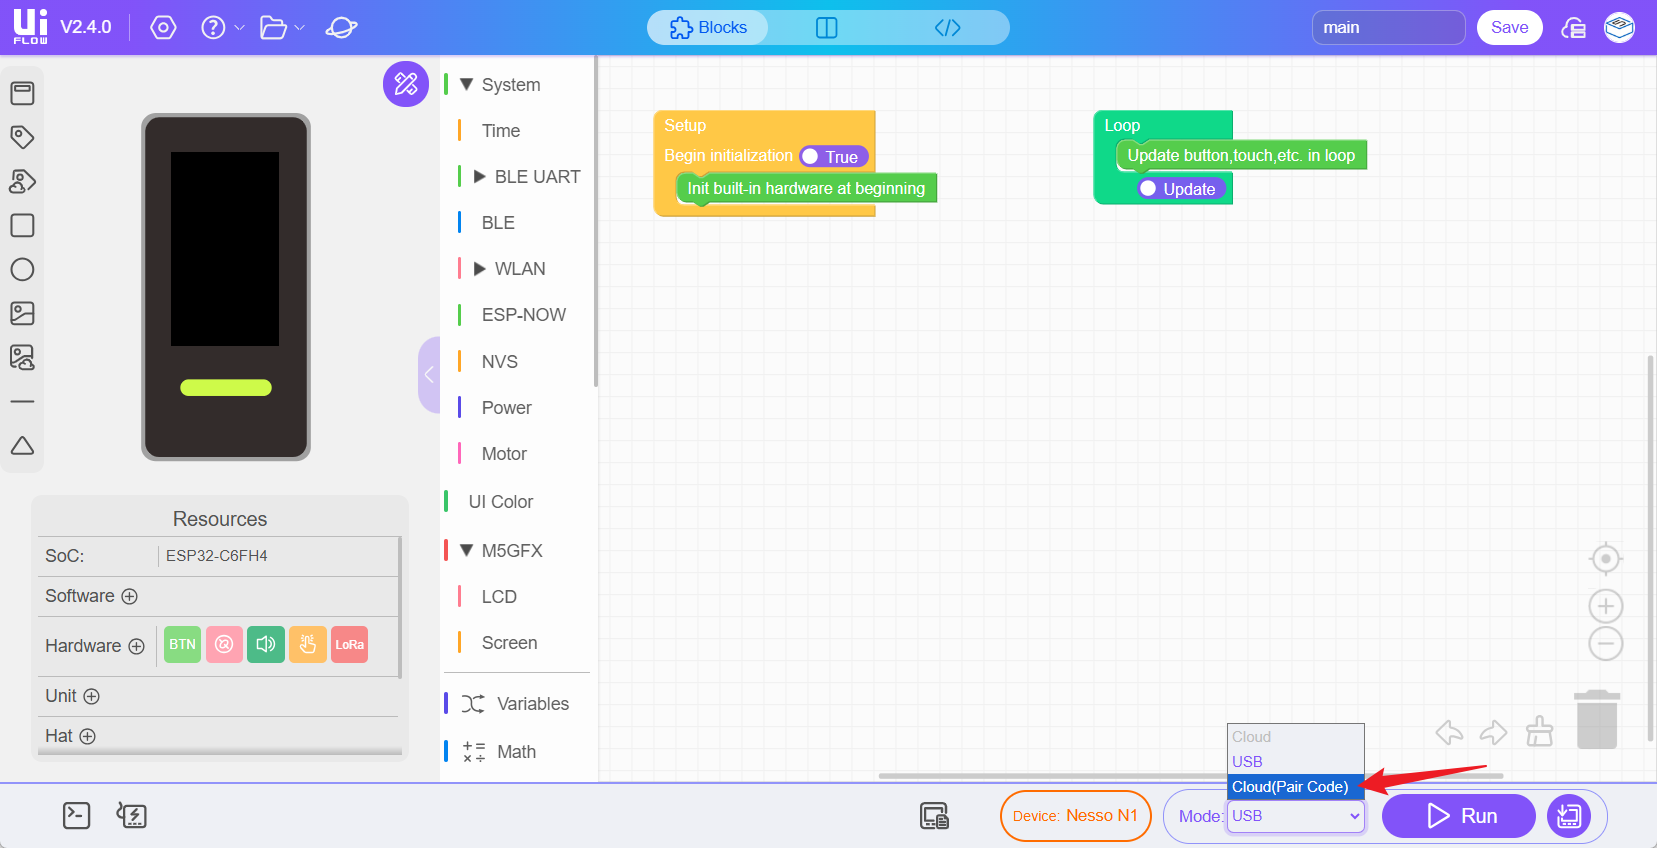Switch to the Blocks tab

tap(708, 28)
